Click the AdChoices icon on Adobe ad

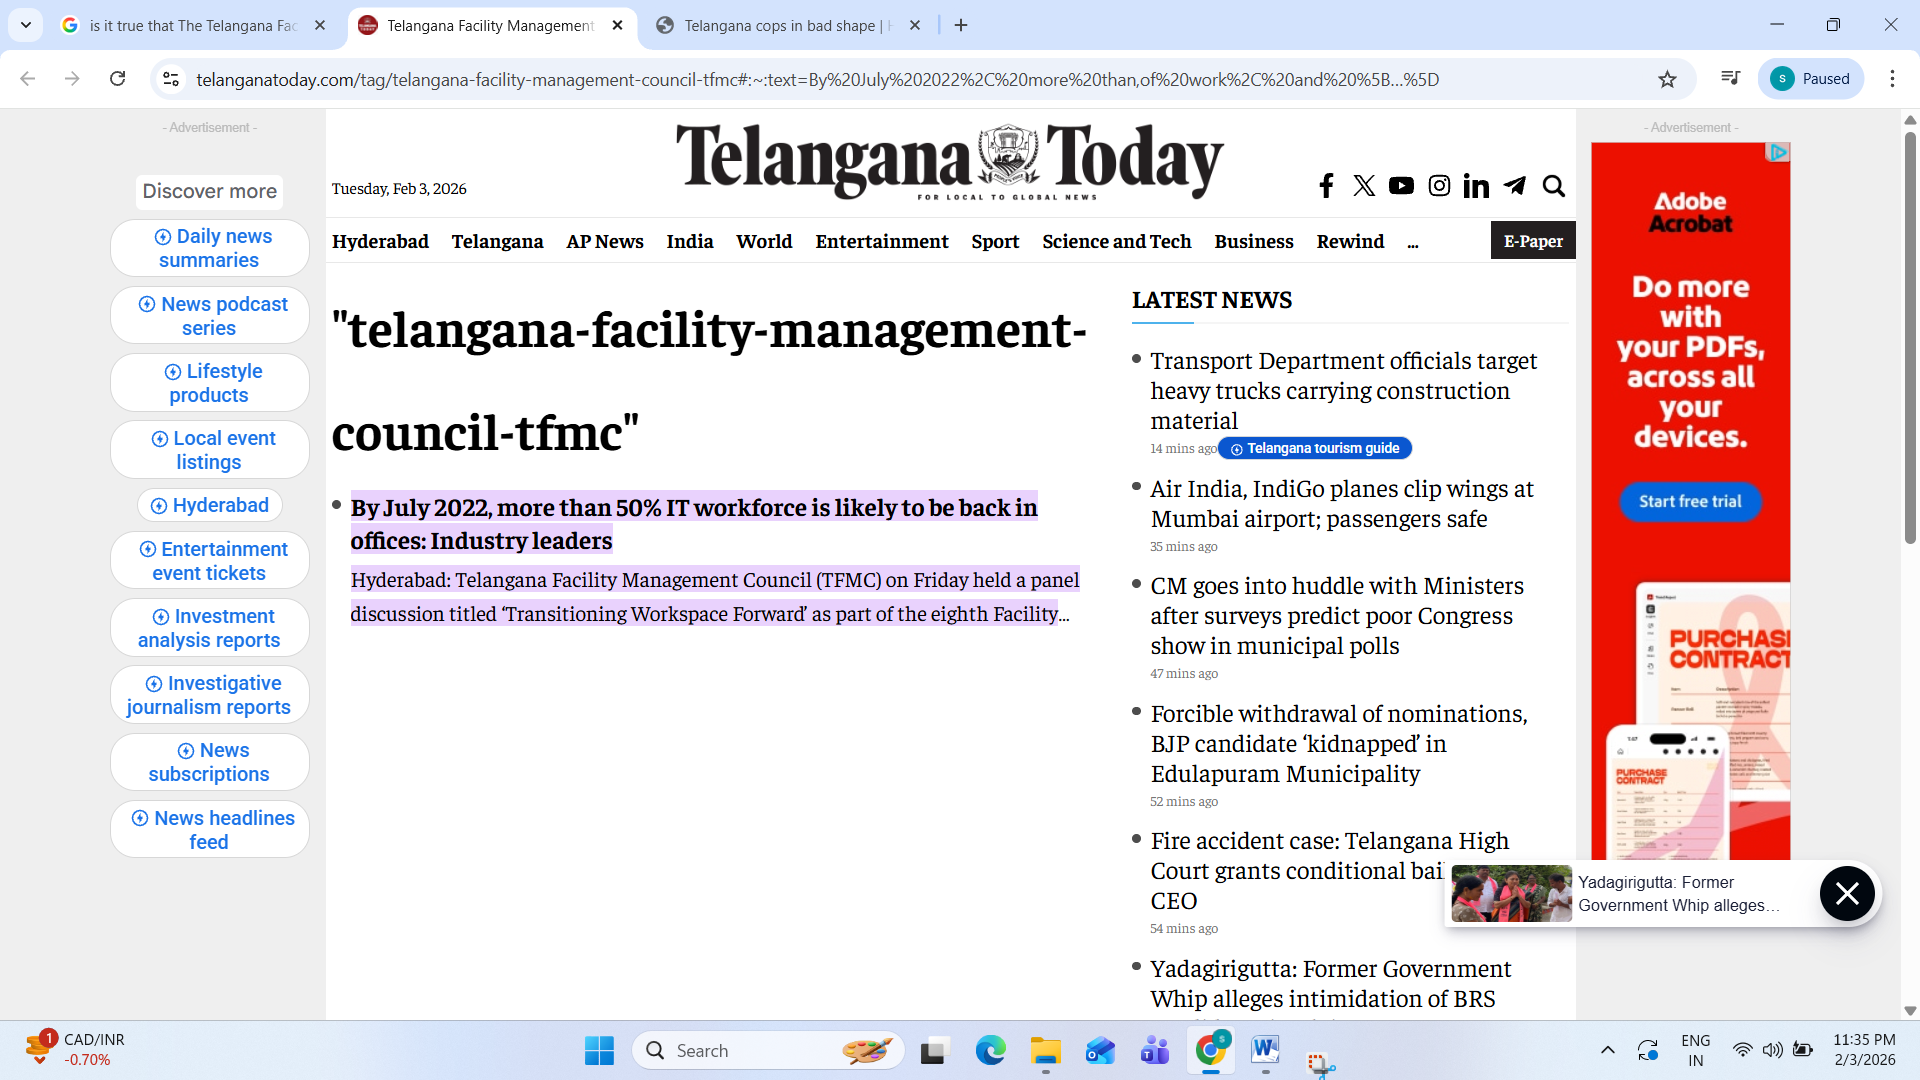pos(1779,152)
